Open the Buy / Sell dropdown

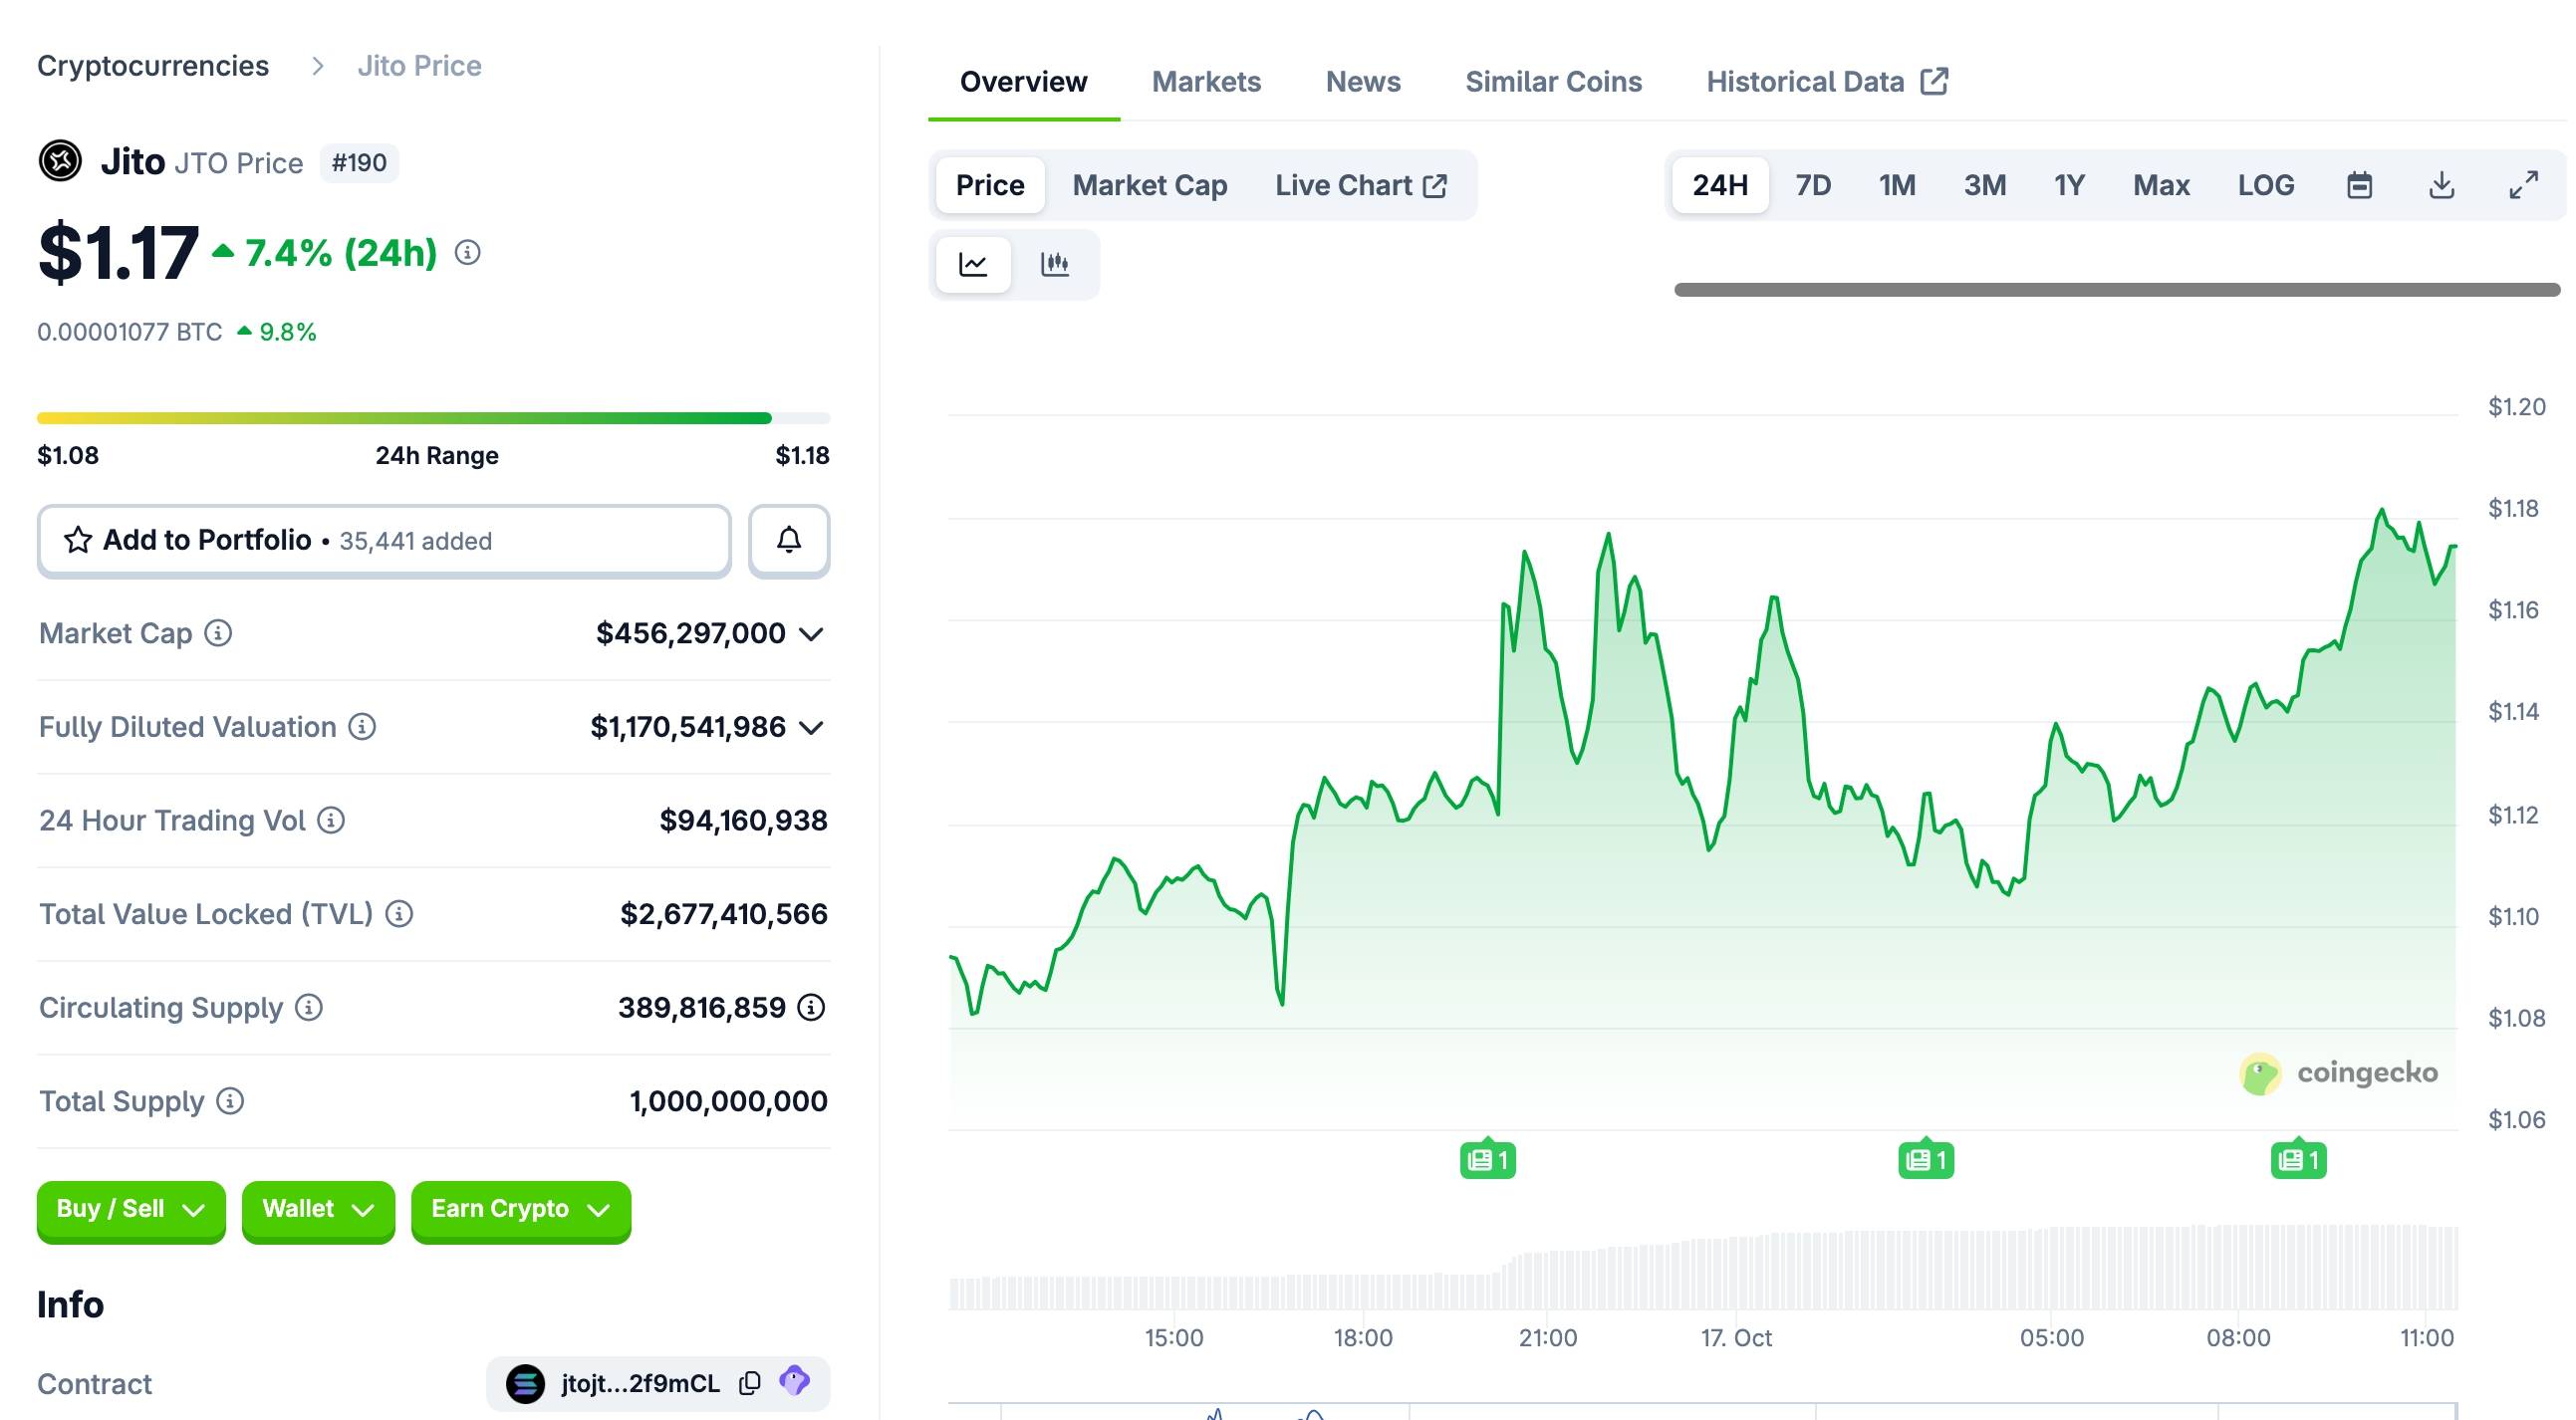click(131, 1209)
